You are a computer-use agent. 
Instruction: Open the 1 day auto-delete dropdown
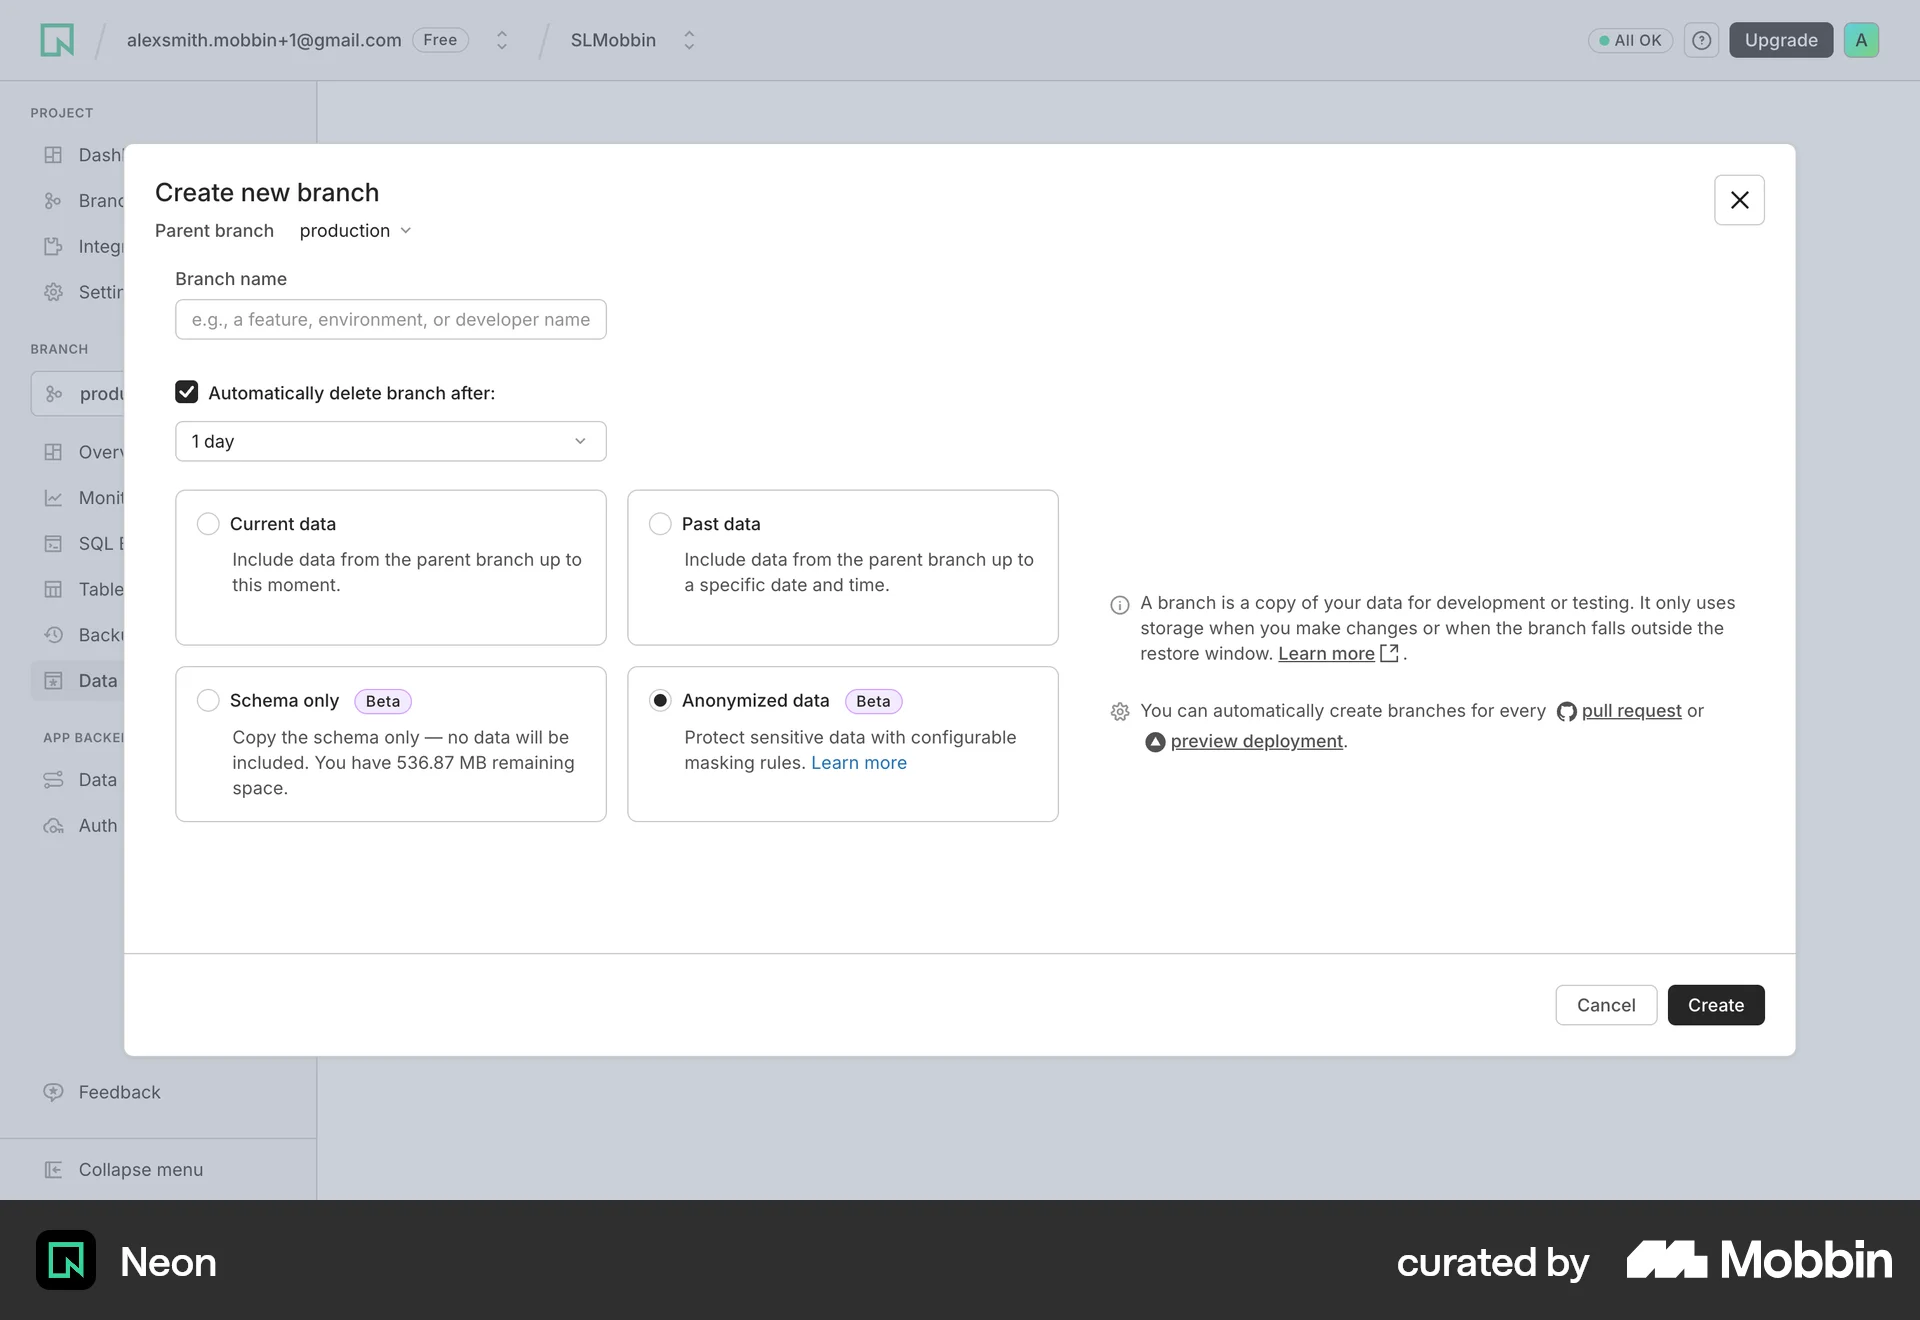click(x=391, y=441)
